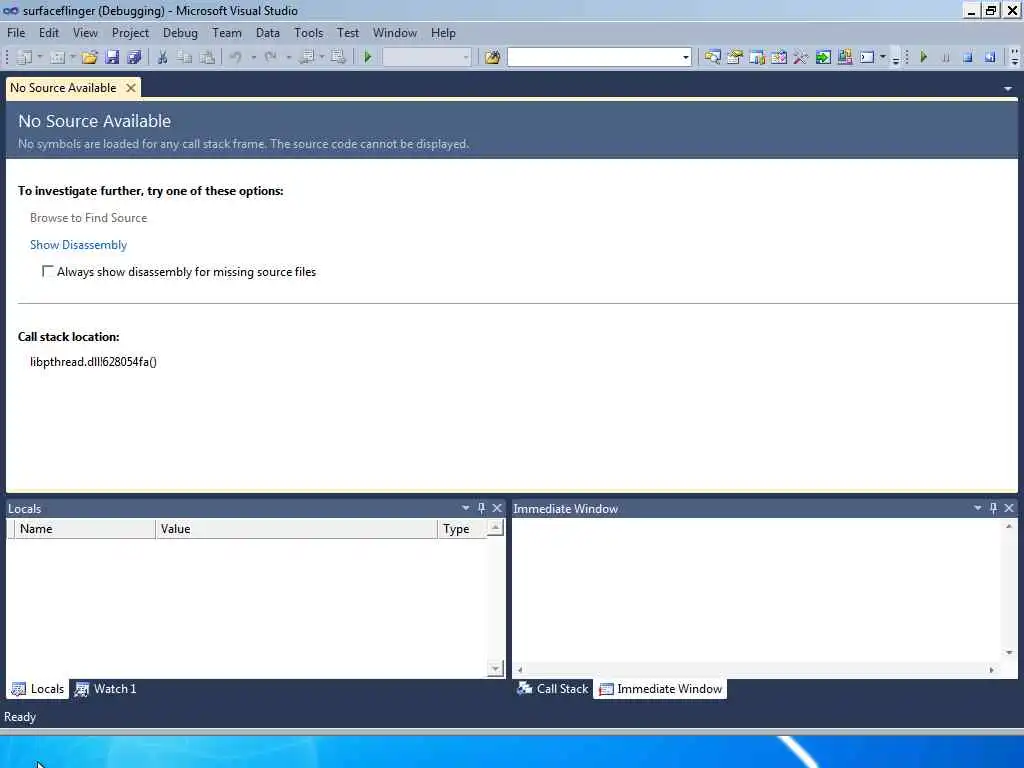Image resolution: width=1024 pixels, height=768 pixels.
Task: Click the Find in Files icon
Action: click(x=492, y=57)
